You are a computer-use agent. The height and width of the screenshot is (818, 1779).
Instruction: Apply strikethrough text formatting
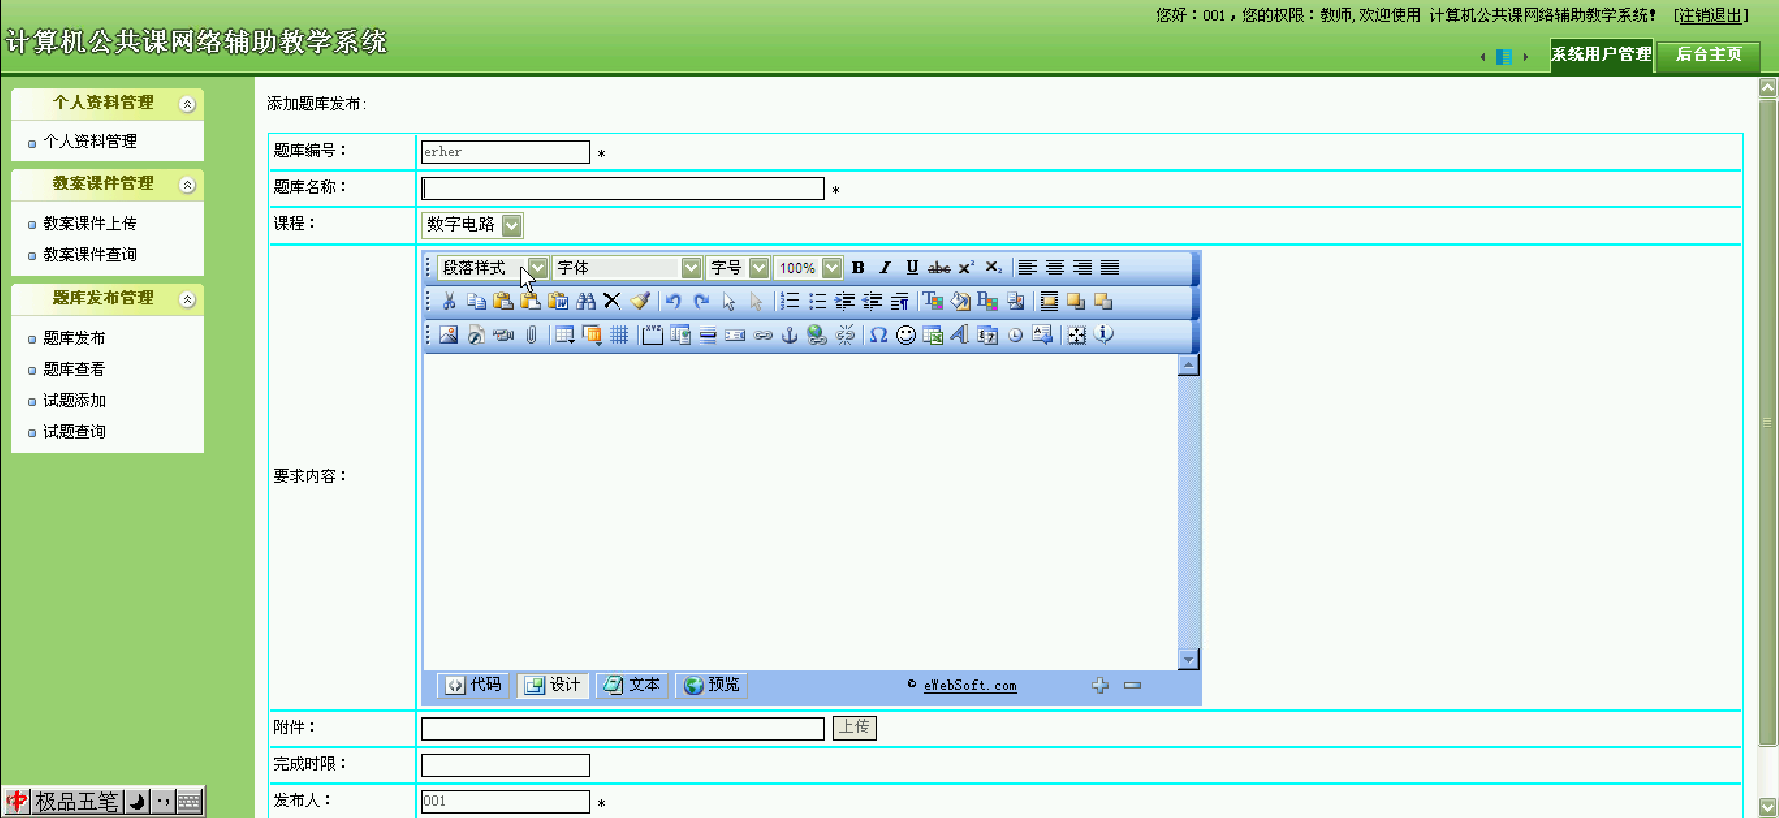[939, 268]
